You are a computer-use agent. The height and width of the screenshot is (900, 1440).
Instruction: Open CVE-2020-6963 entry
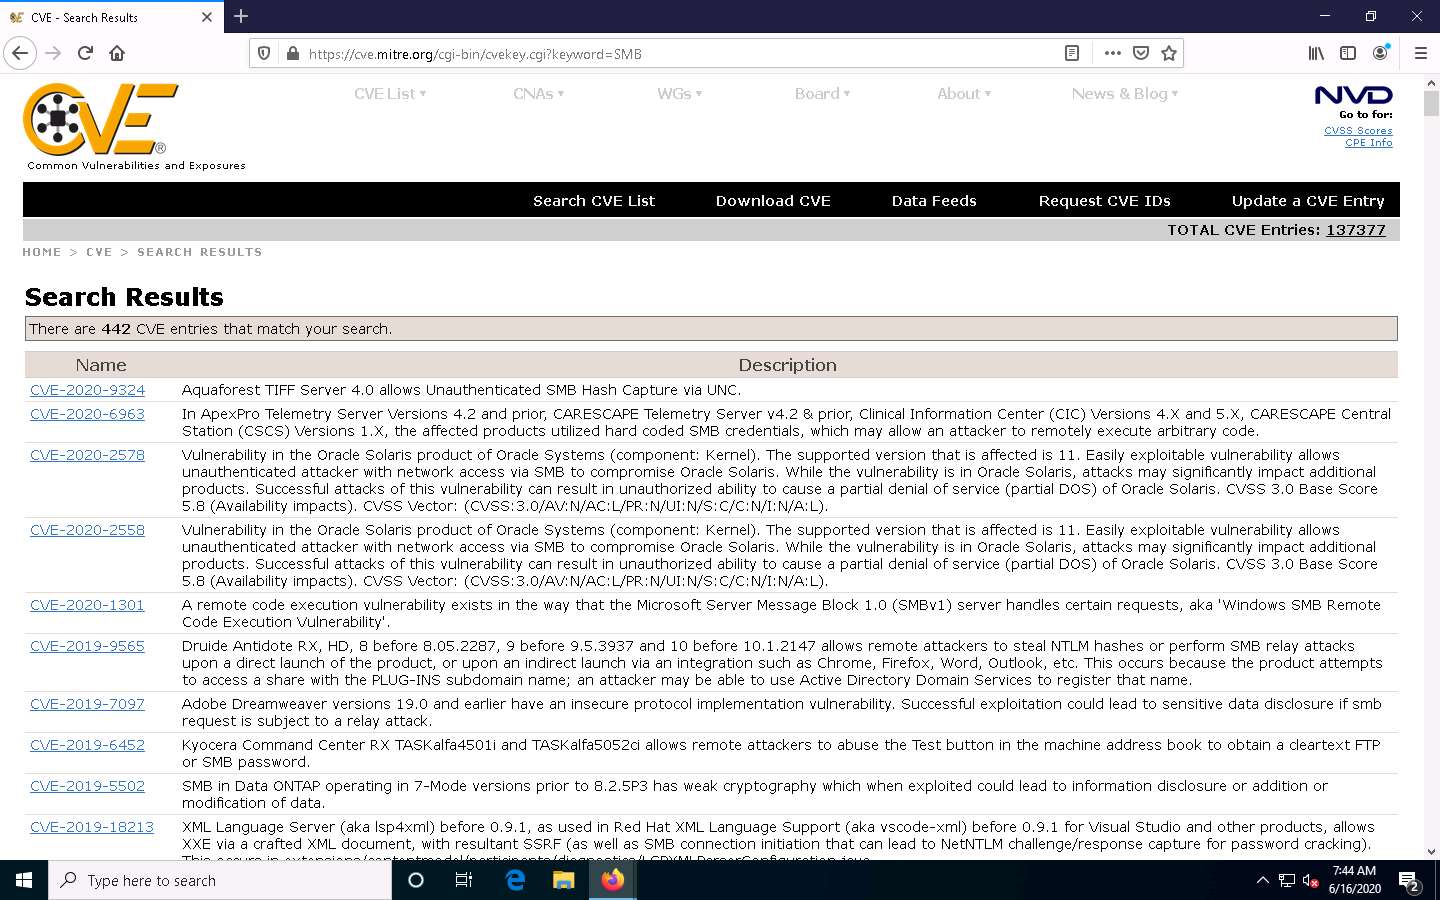[x=87, y=414]
